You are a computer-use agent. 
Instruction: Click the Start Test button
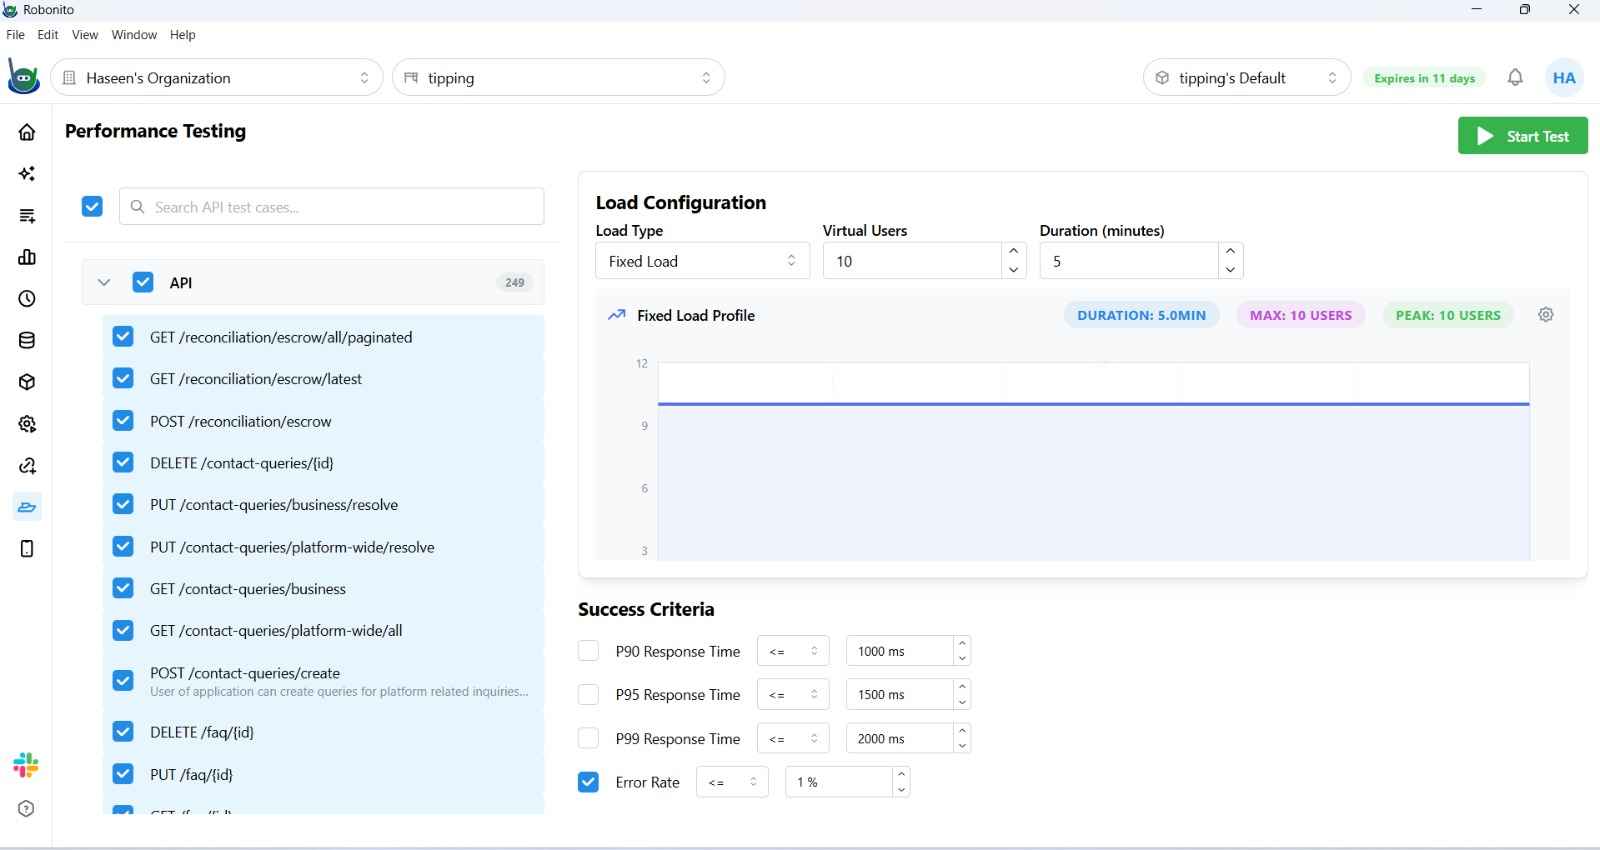point(1522,136)
